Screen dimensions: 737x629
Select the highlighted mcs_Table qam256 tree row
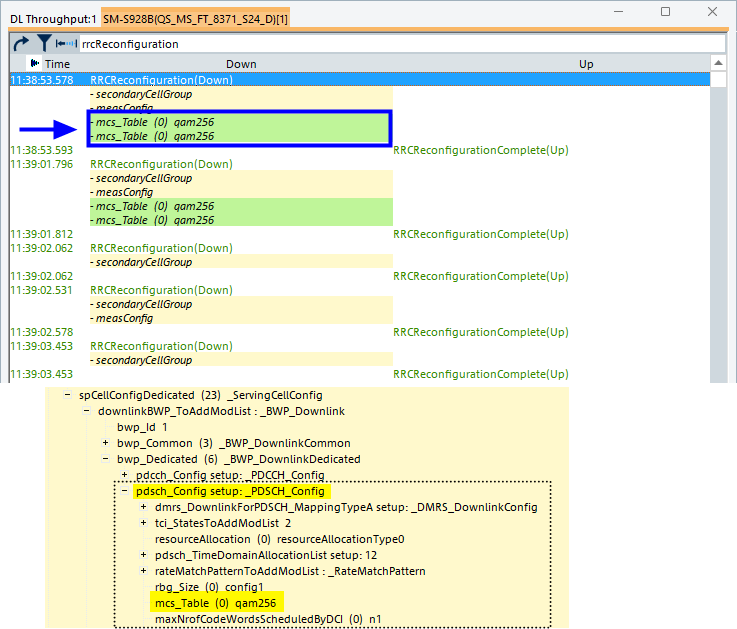[x=216, y=603]
